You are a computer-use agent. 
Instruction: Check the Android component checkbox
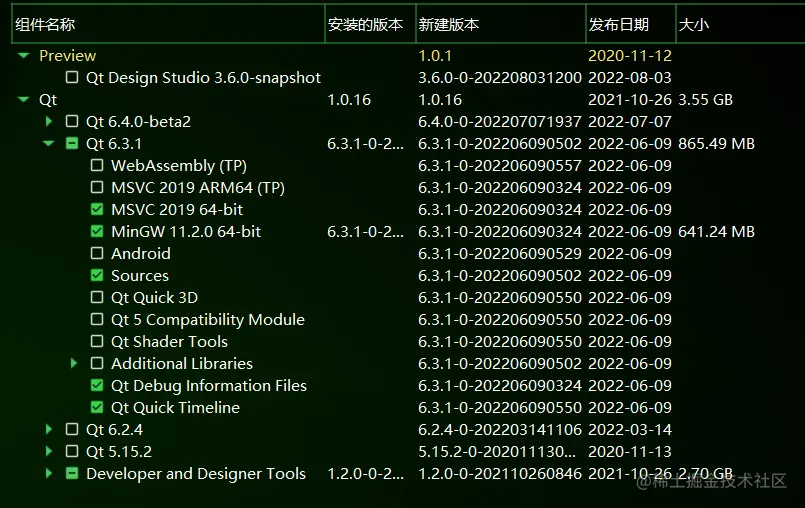[x=97, y=253]
